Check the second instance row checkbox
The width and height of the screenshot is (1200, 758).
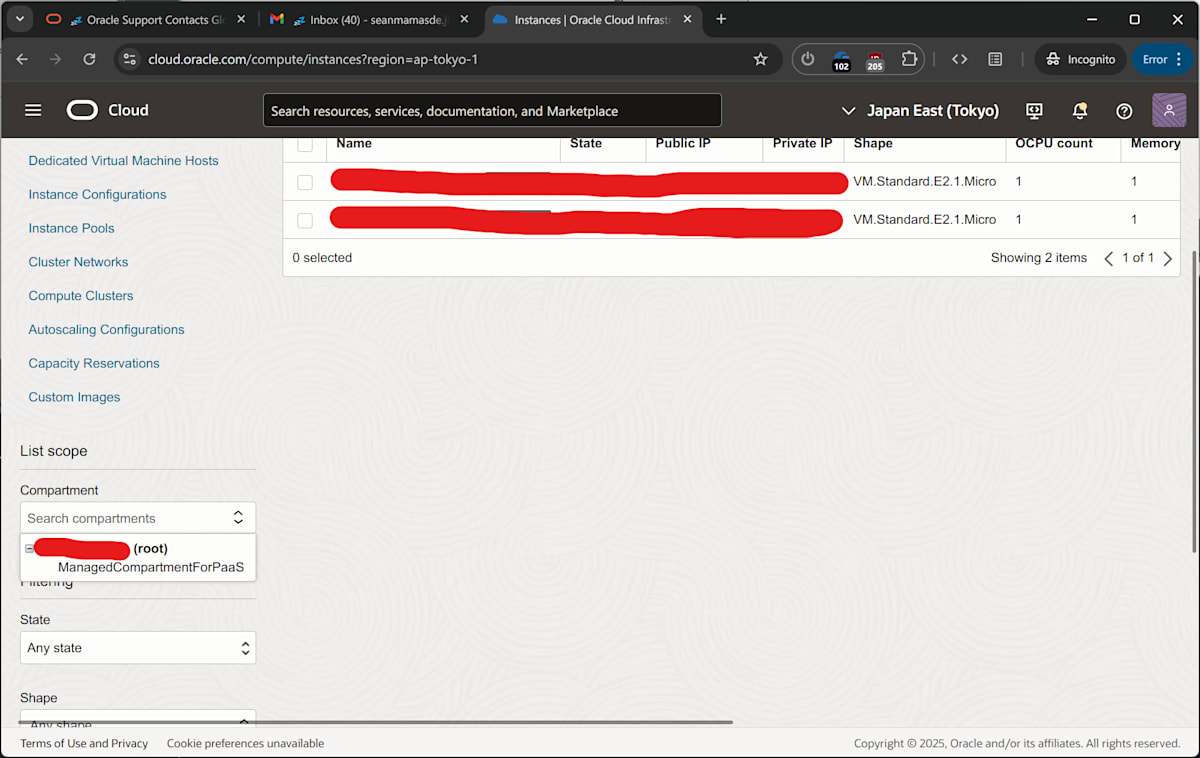click(305, 220)
